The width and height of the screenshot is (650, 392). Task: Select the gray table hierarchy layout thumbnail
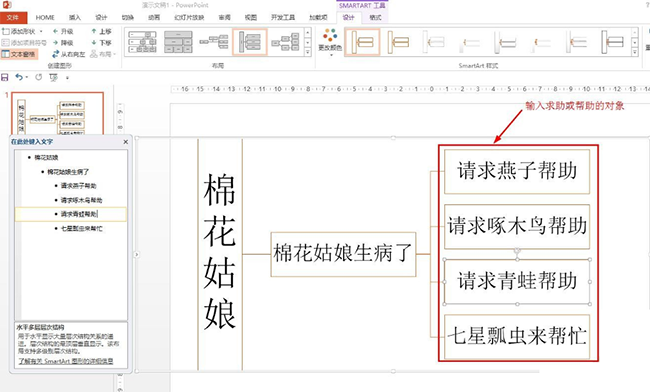point(178,42)
